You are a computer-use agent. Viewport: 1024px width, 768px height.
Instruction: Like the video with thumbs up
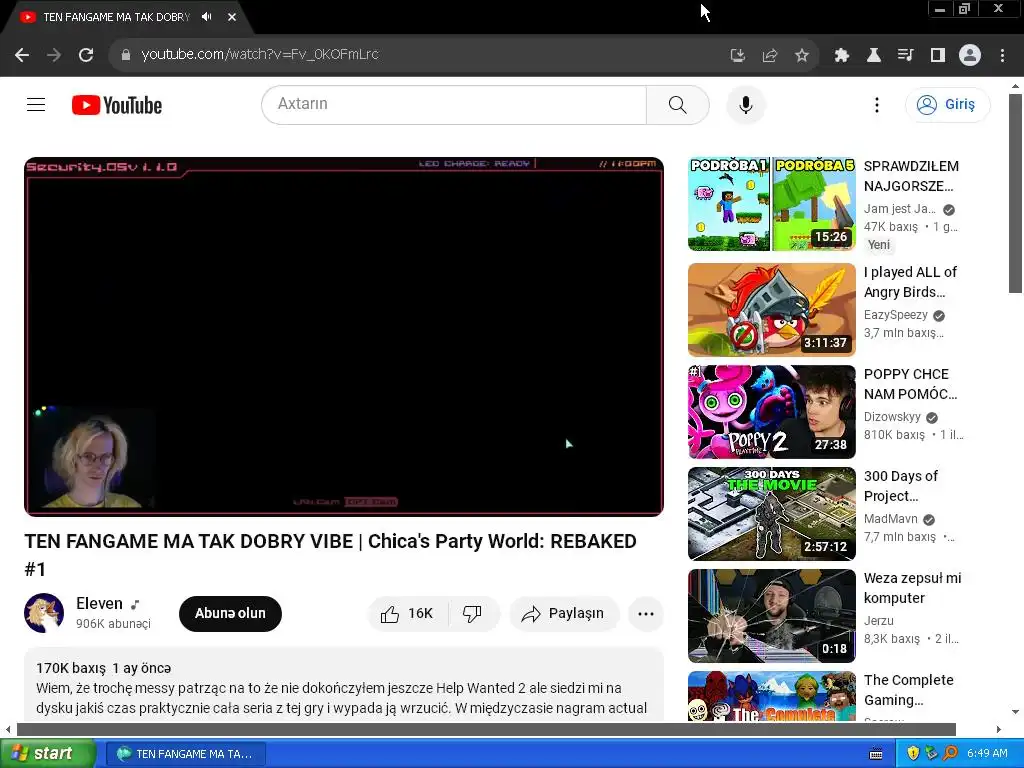408,613
